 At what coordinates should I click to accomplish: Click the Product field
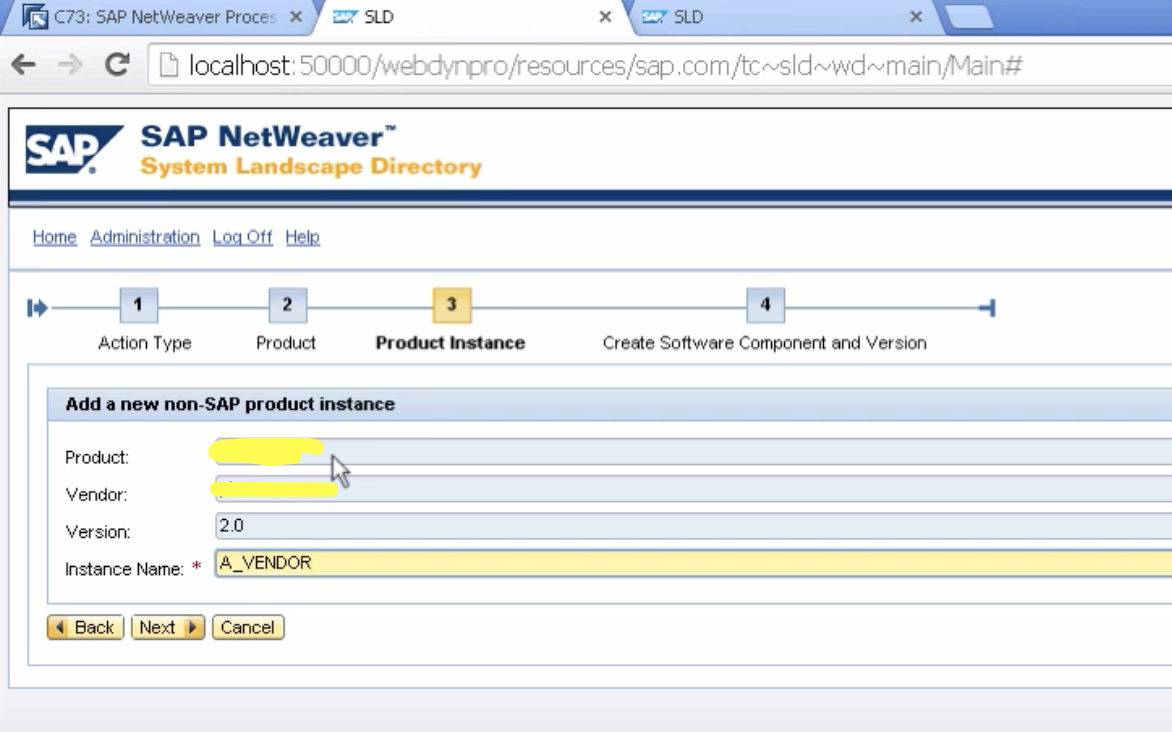[693, 451]
